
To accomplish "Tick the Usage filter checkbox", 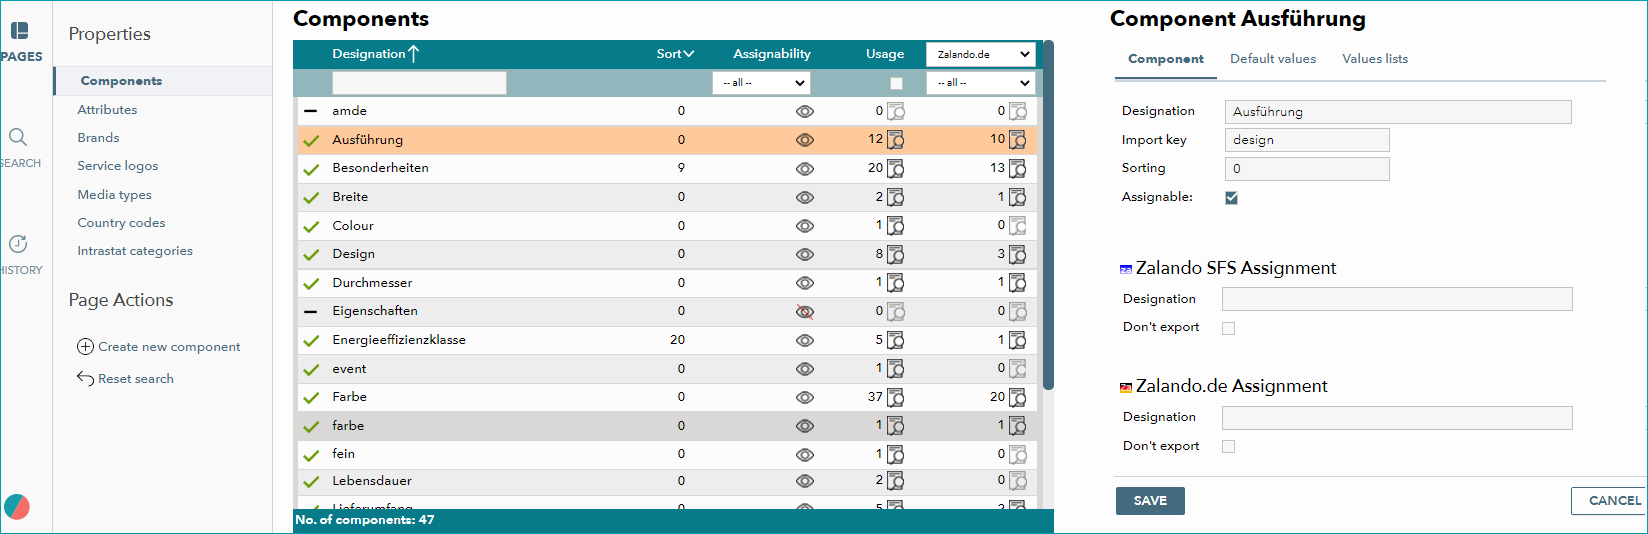I will (x=896, y=83).
